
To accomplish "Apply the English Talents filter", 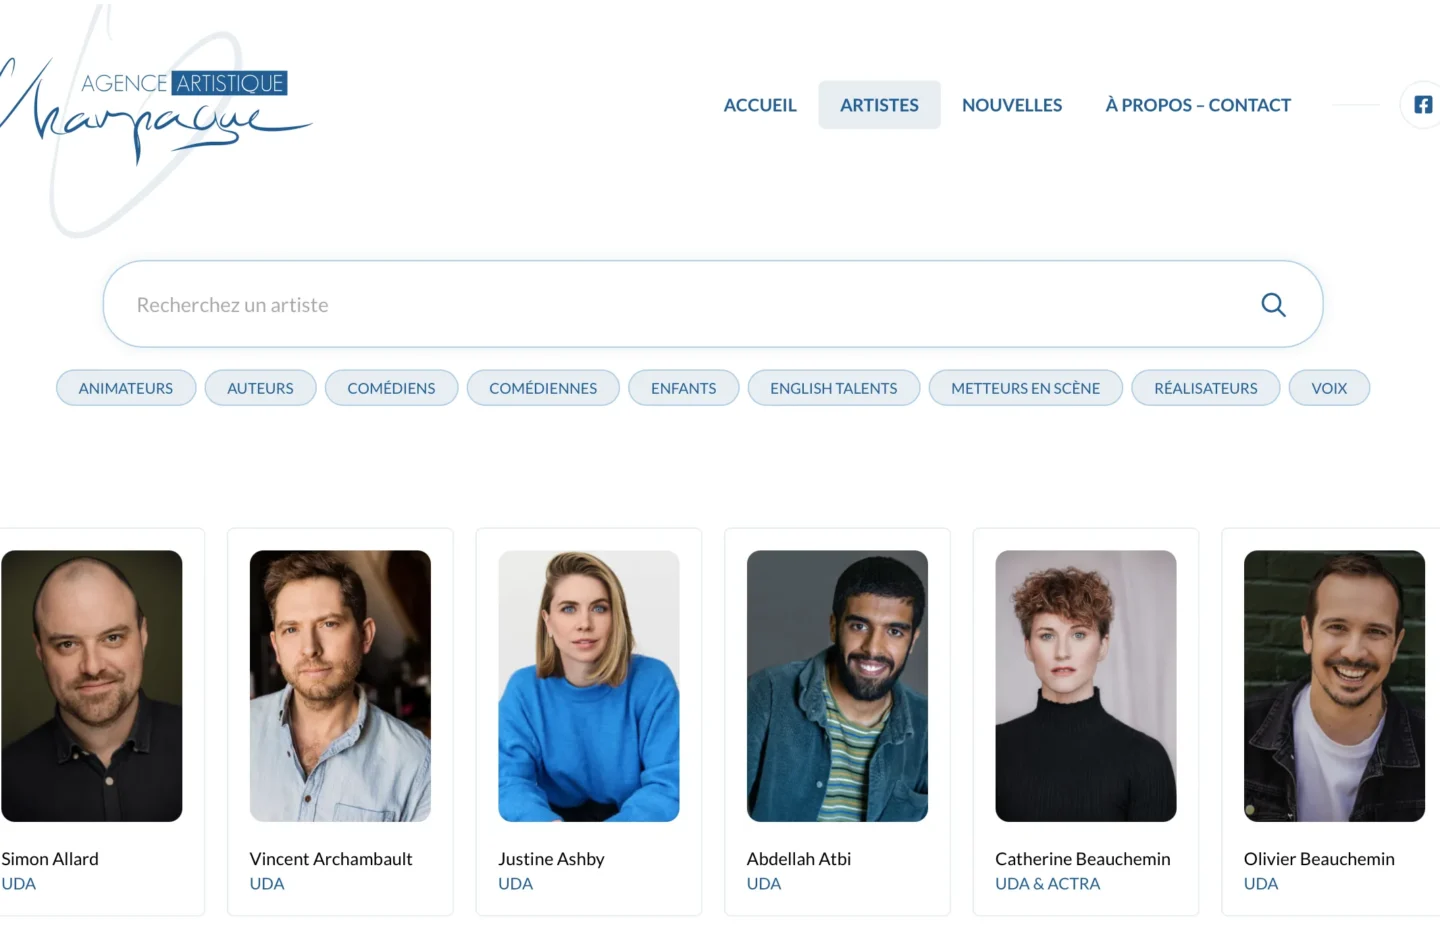I will [x=833, y=388].
